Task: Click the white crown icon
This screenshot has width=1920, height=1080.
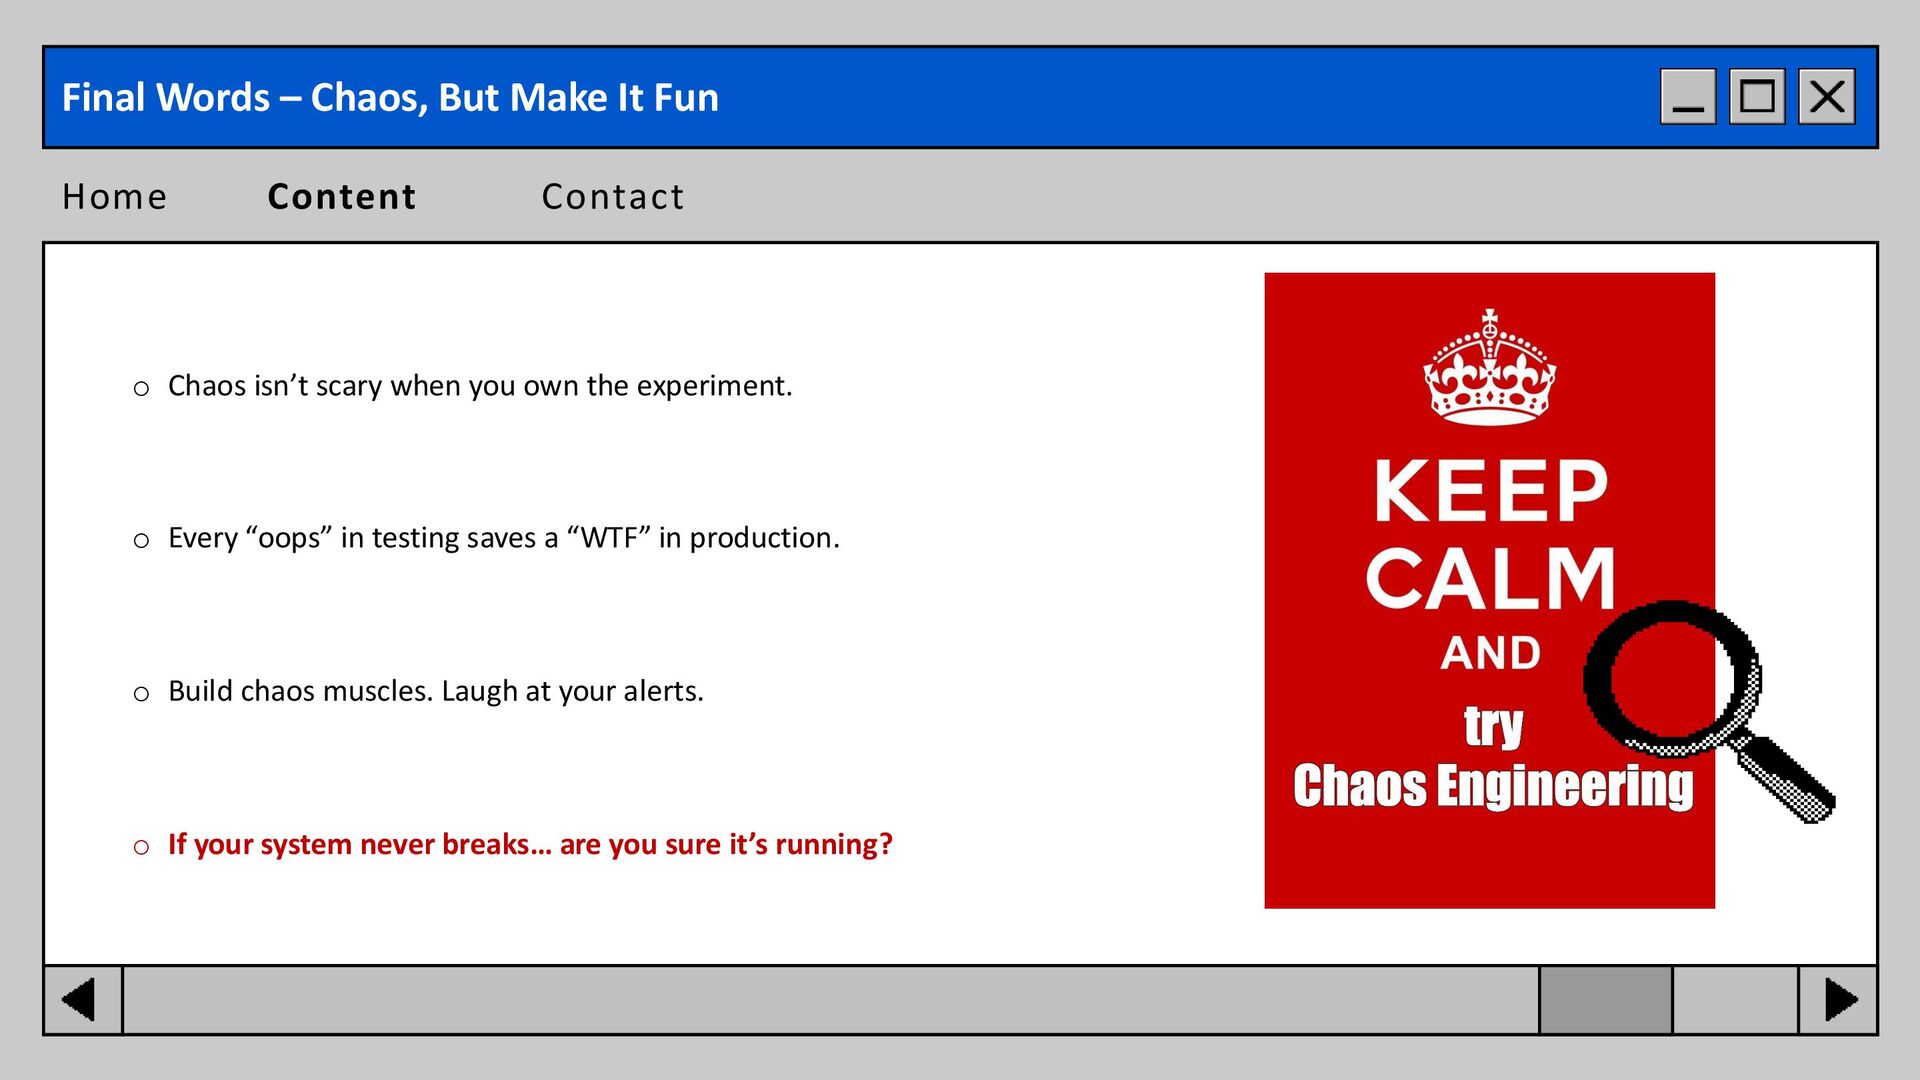Action: 1489,368
